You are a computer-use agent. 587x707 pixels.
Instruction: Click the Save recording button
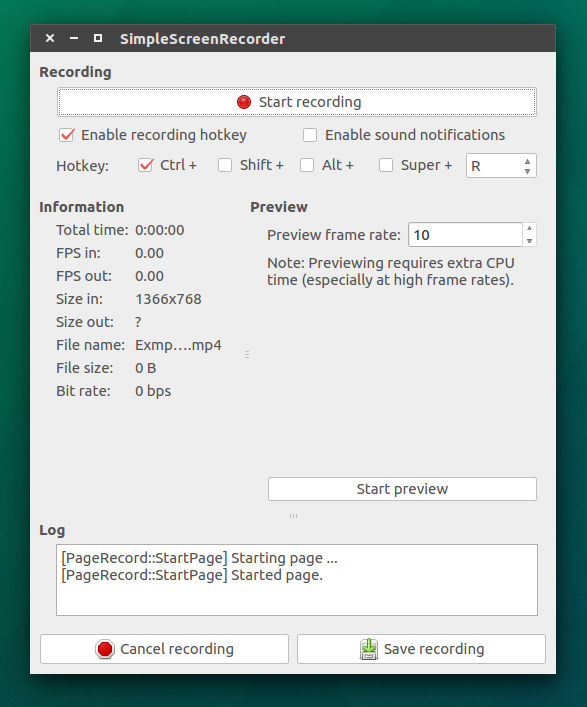pyautogui.click(x=421, y=649)
